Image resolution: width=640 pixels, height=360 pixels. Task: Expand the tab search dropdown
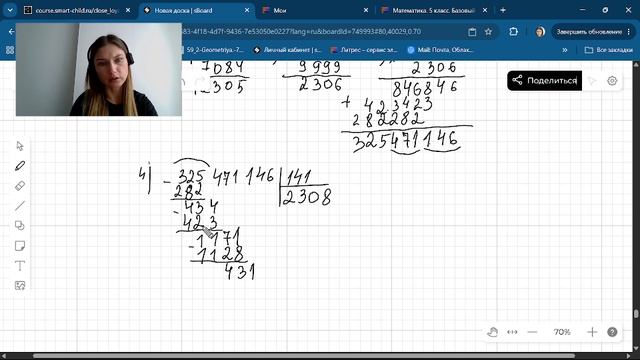[x=10, y=10]
